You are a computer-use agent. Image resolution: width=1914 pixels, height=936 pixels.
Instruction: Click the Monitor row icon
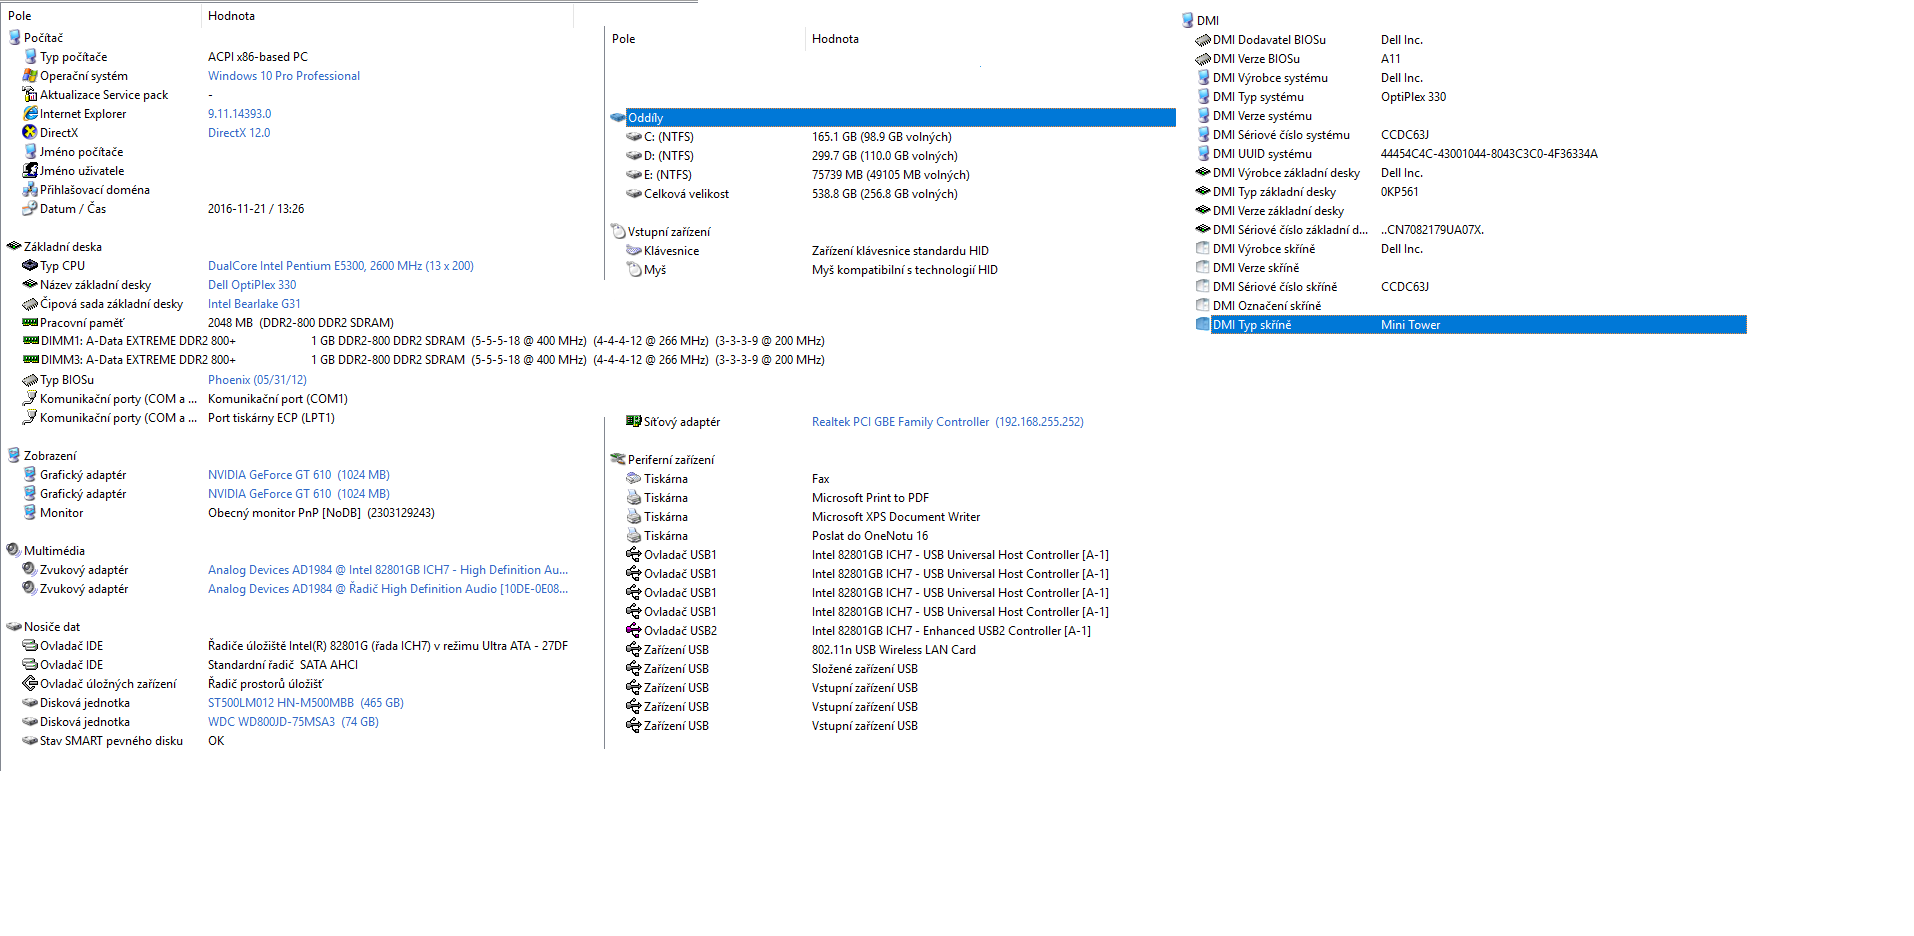(x=30, y=513)
